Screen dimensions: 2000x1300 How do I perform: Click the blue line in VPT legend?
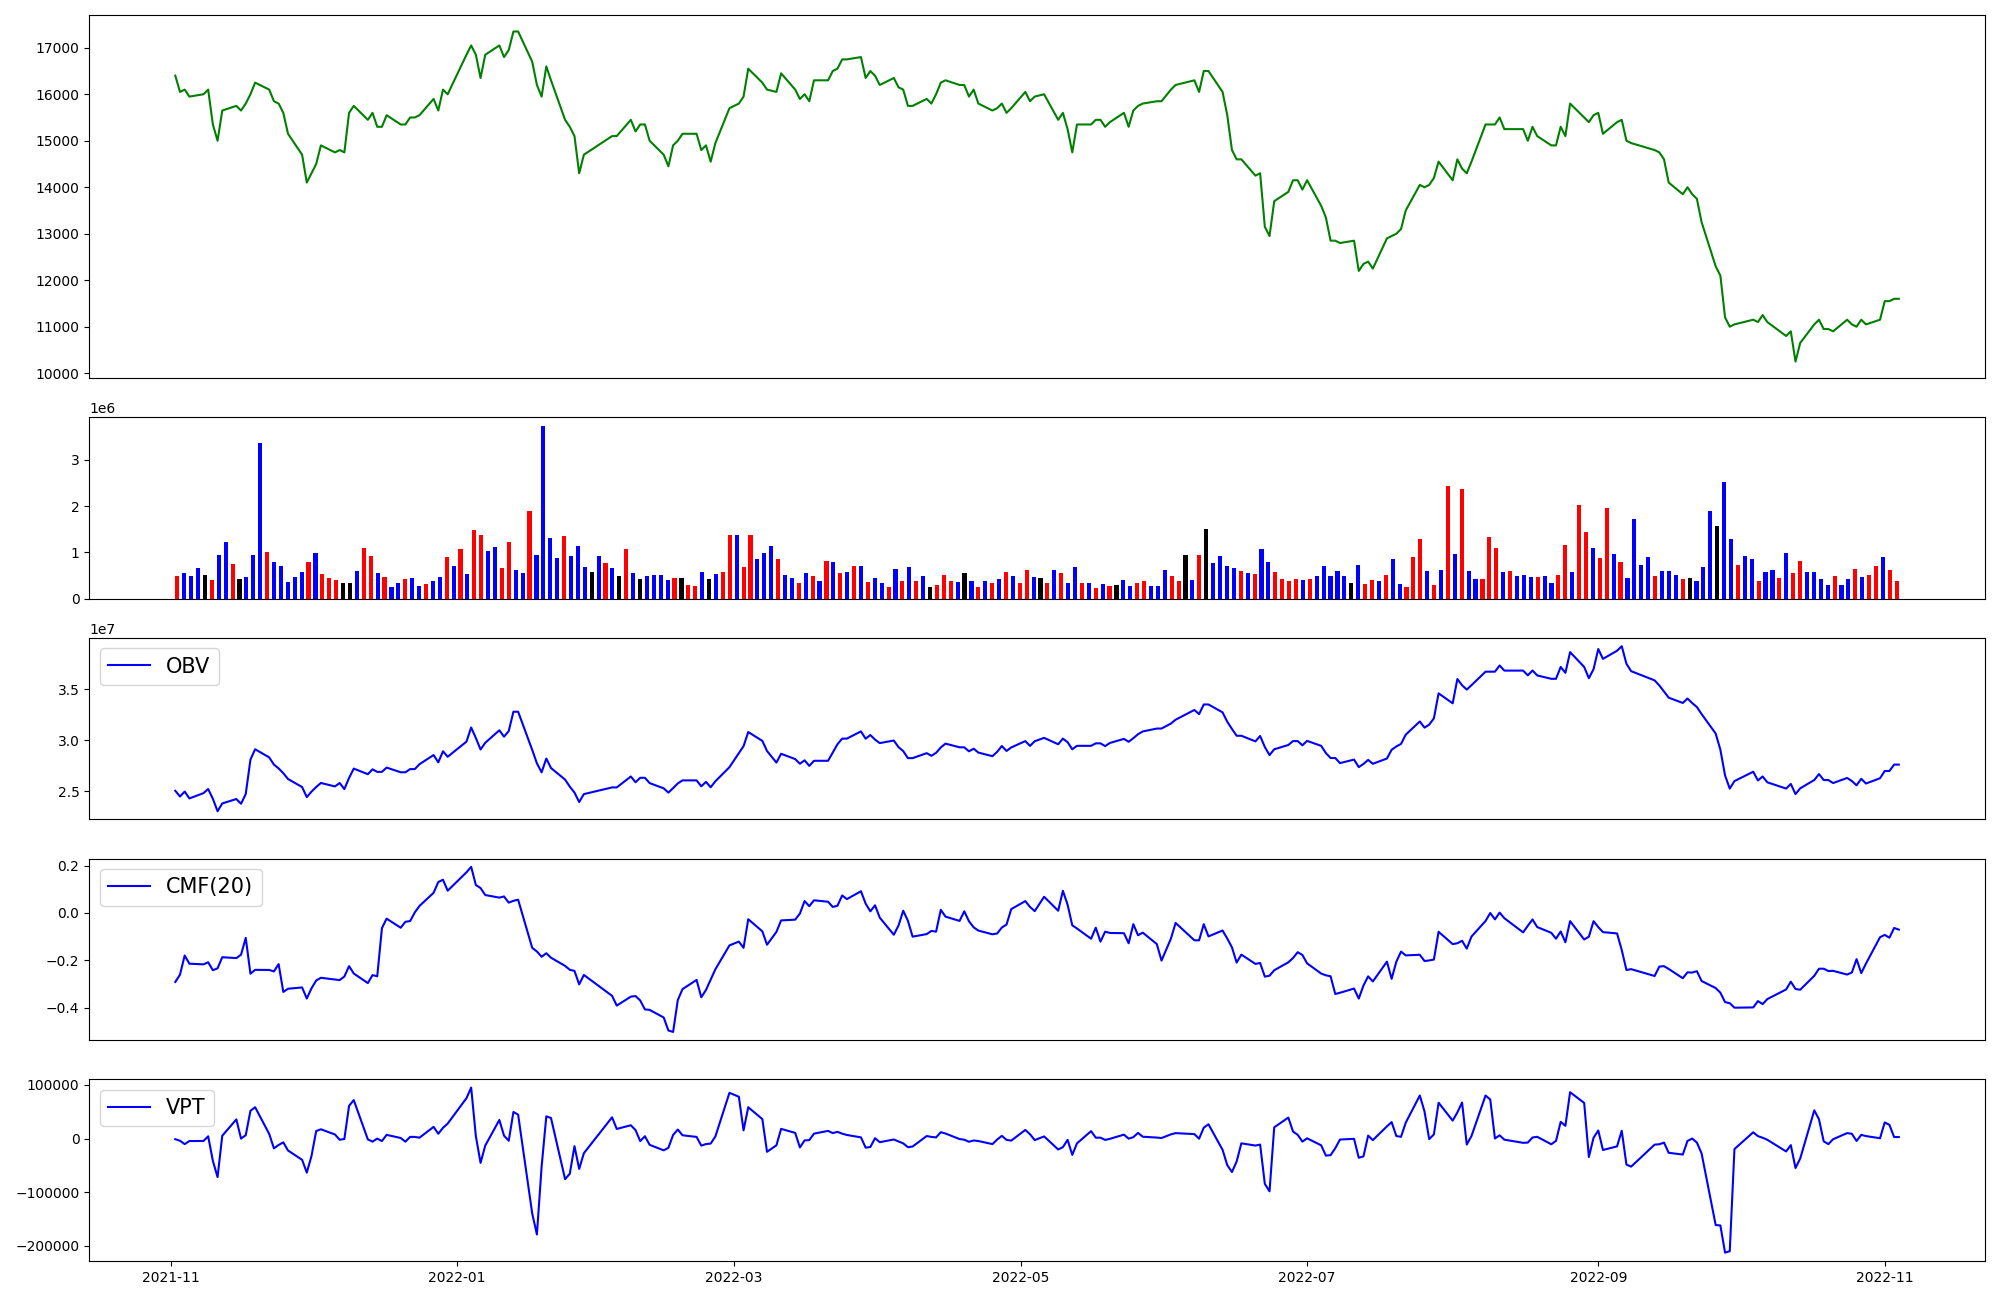129,1107
